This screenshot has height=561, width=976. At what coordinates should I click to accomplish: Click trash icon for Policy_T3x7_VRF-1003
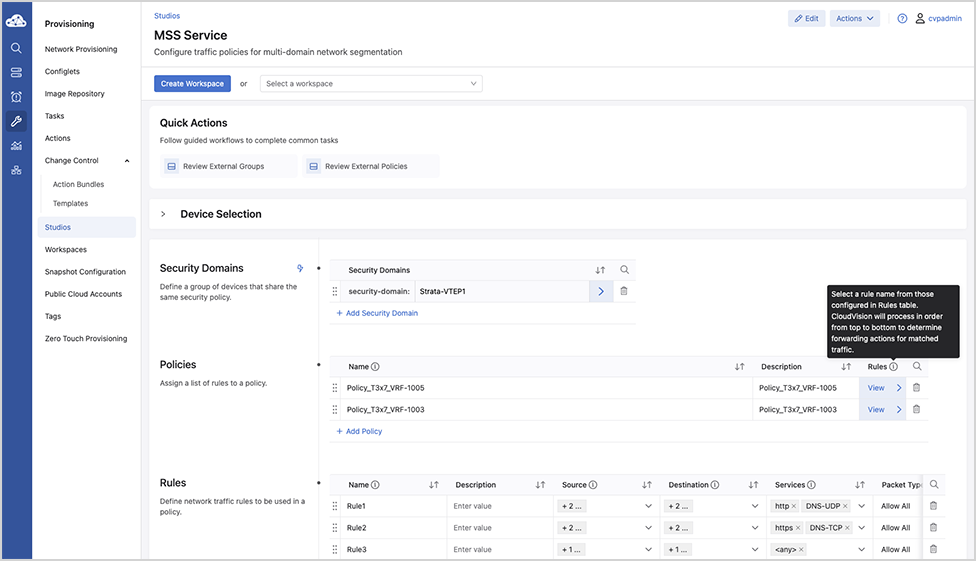coord(916,410)
